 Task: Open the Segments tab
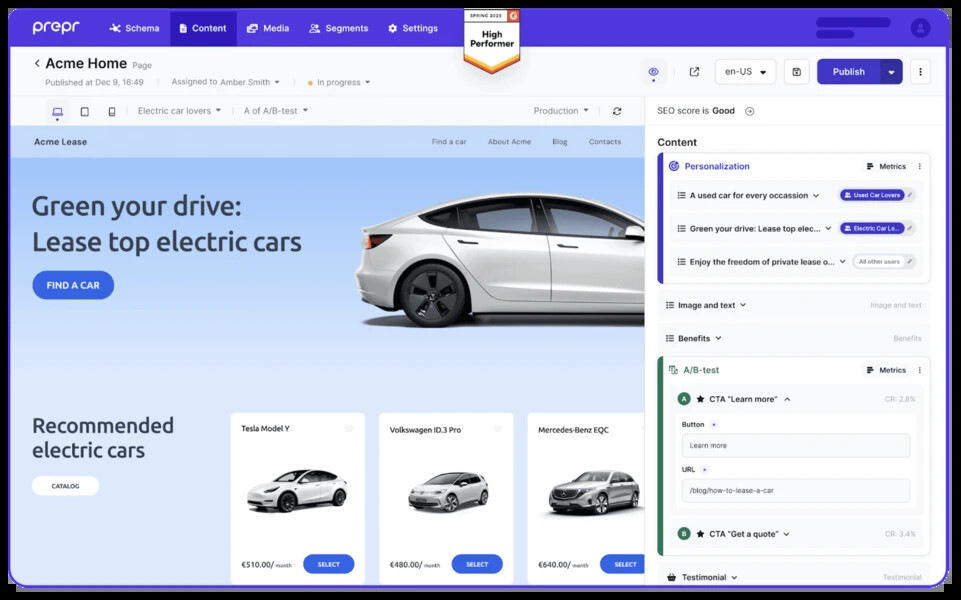pos(338,28)
